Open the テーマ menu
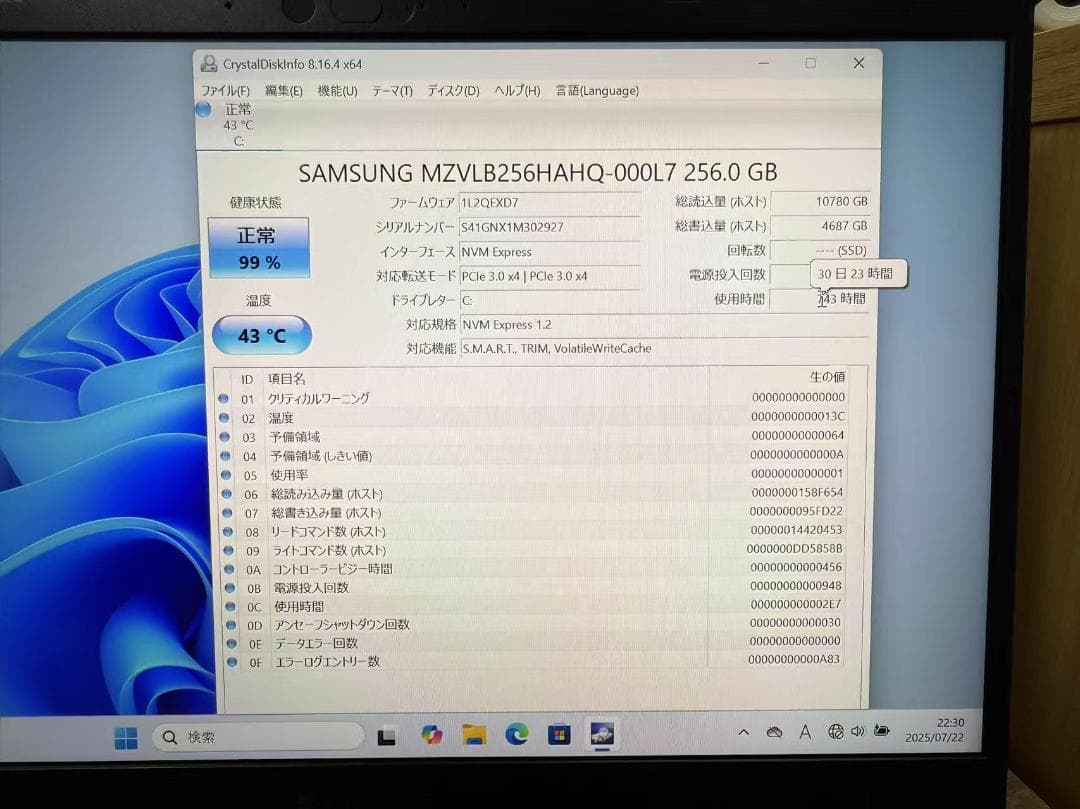 coord(390,90)
